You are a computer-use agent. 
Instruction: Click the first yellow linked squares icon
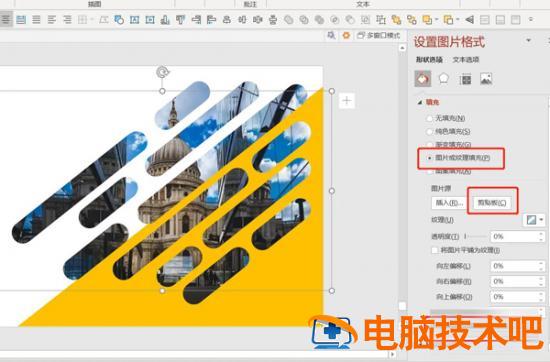pos(396,20)
